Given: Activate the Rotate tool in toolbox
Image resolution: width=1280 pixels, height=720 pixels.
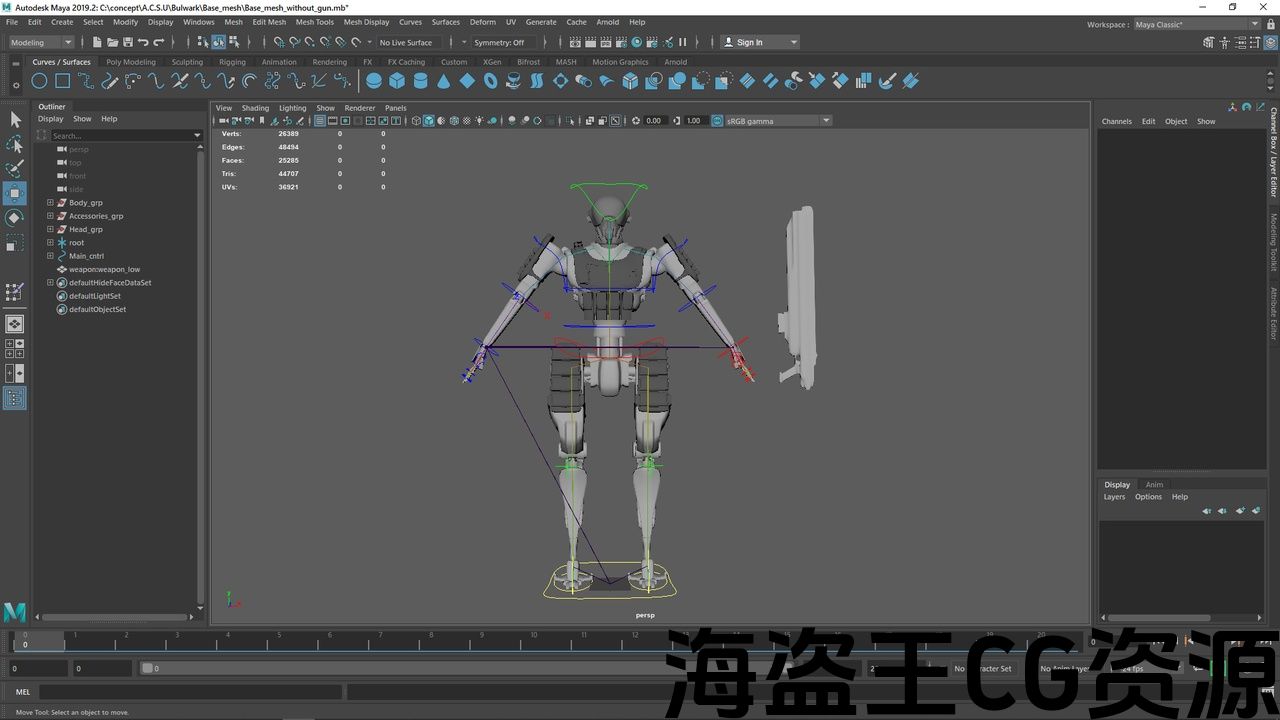Looking at the screenshot, I should (x=15, y=218).
